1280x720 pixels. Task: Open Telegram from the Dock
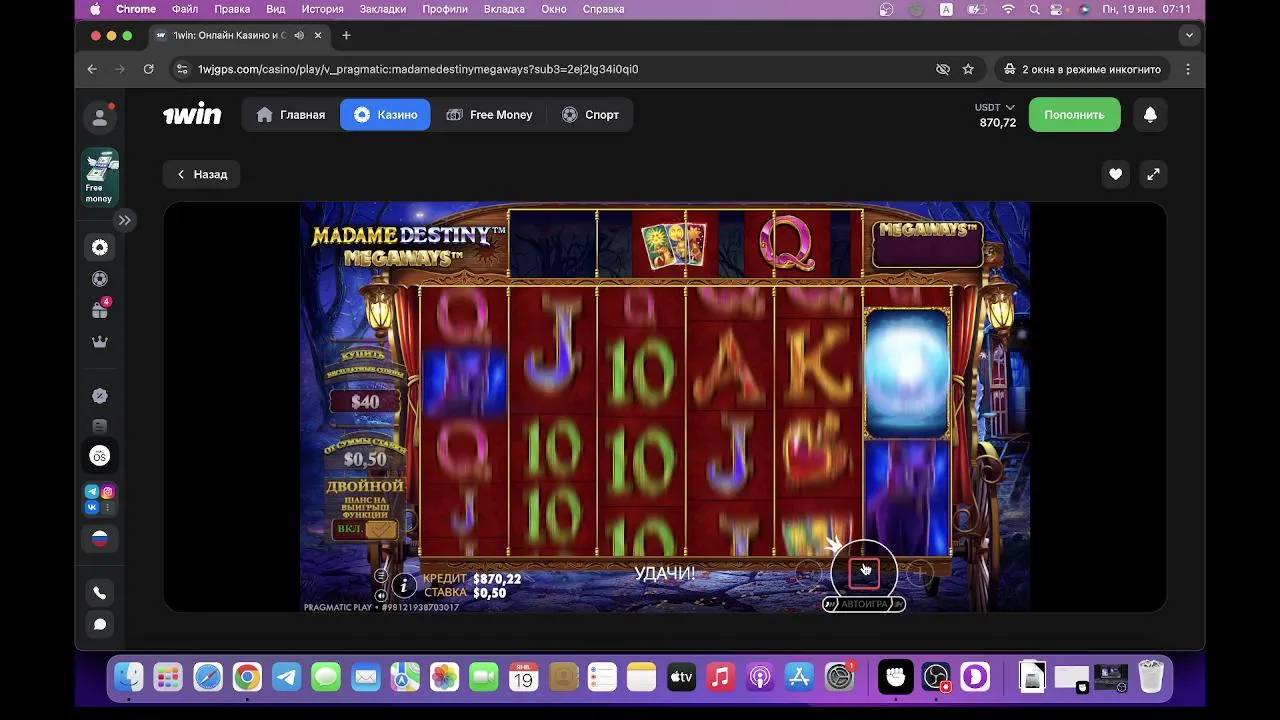(x=287, y=677)
